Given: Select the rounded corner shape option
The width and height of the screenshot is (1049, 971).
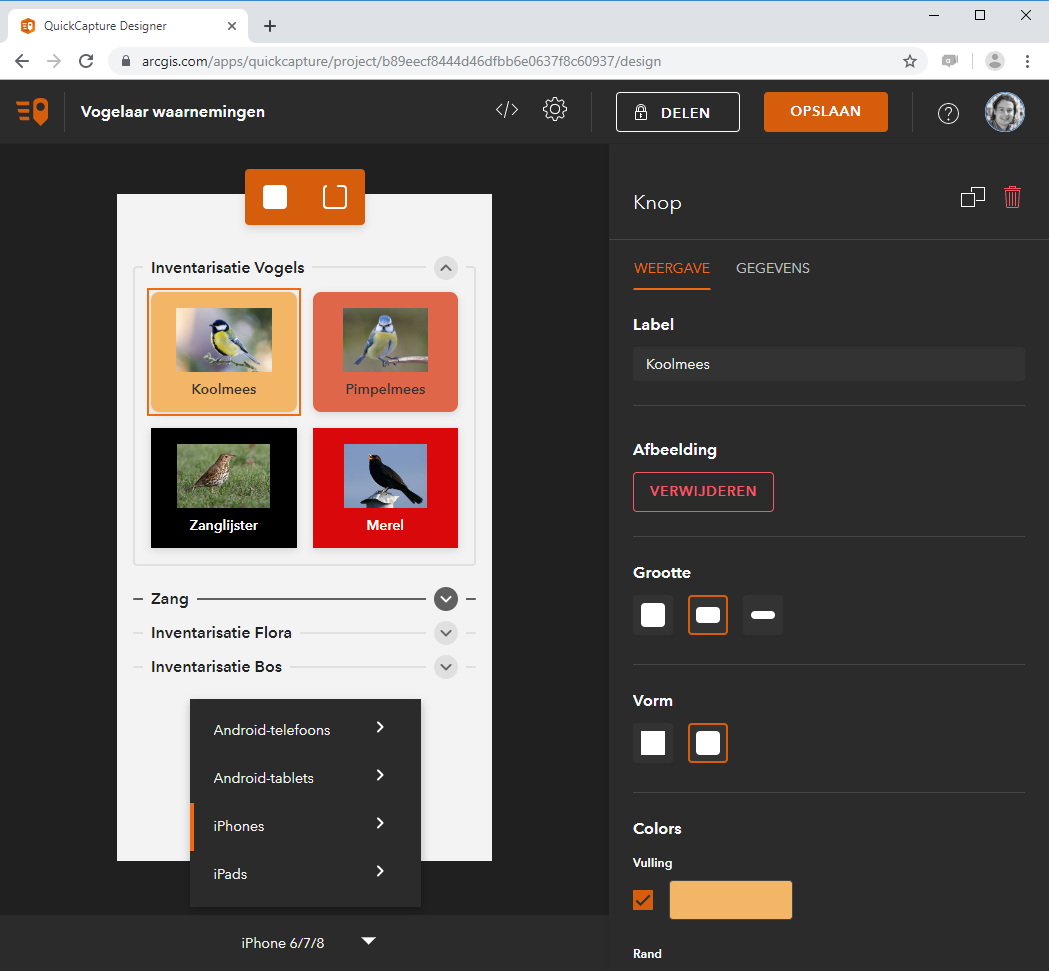Looking at the screenshot, I should [x=708, y=743].
